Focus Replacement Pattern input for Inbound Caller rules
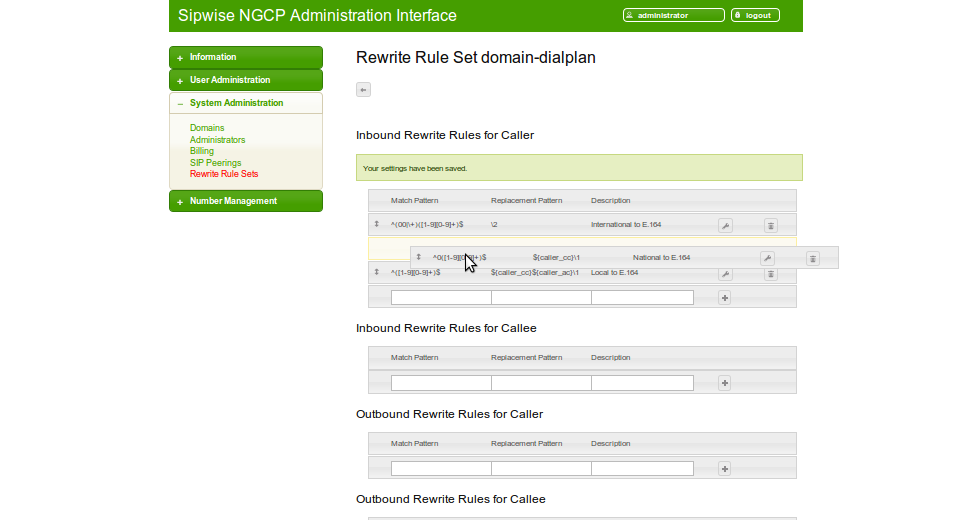 (x=541, y=298)
